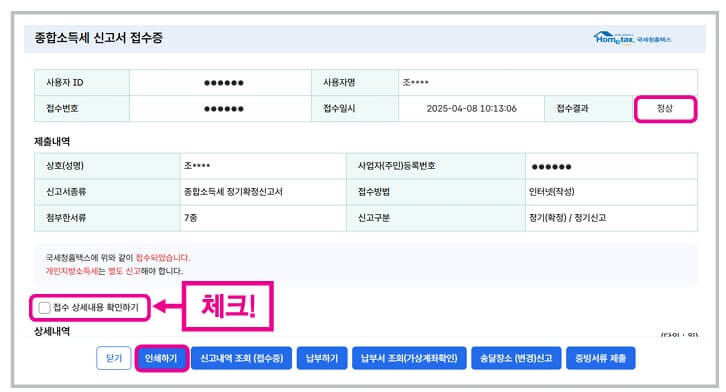Check the 접수 상세내용 확인하기 checkbox

coord(44,308)
